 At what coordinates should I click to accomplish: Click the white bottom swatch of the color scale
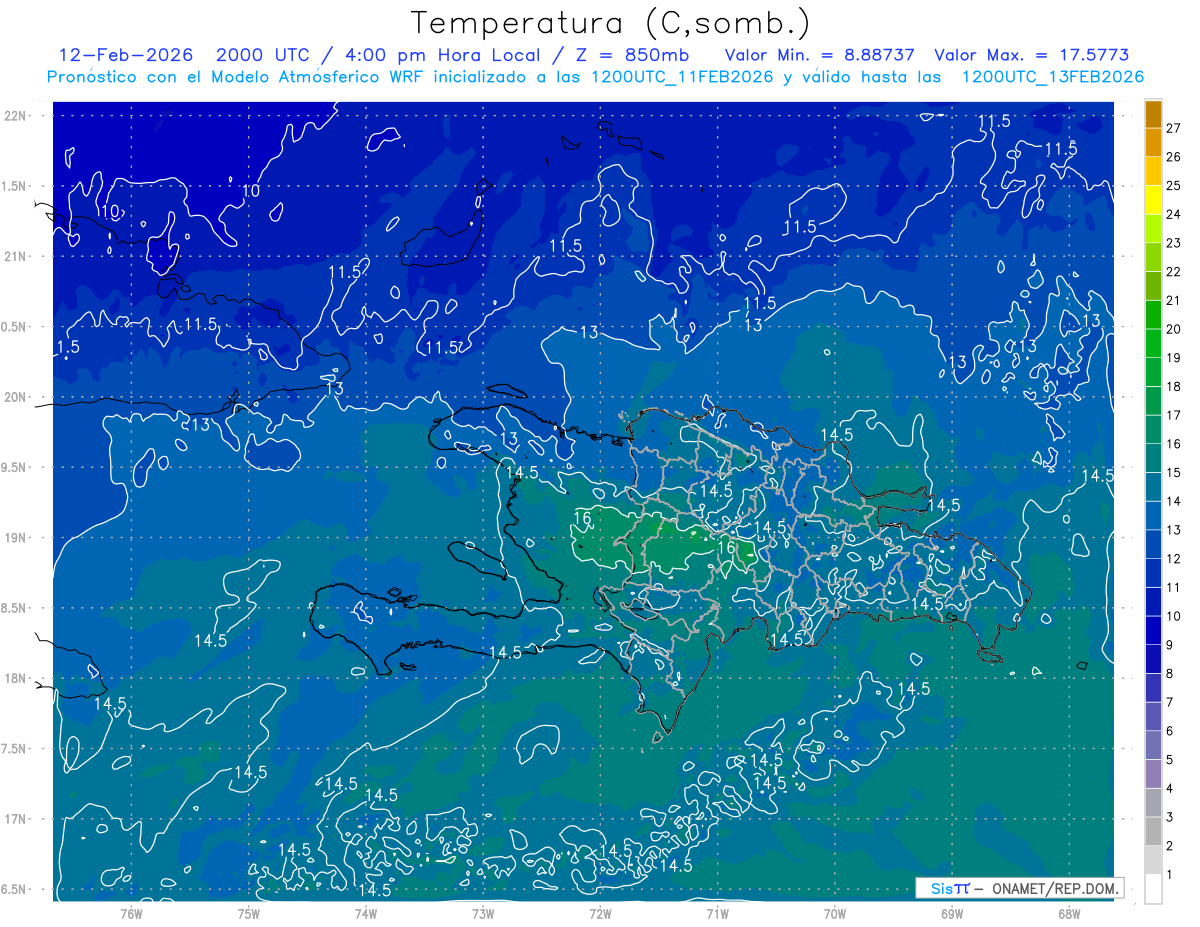pyautogui.click(x=1153, y=889)
